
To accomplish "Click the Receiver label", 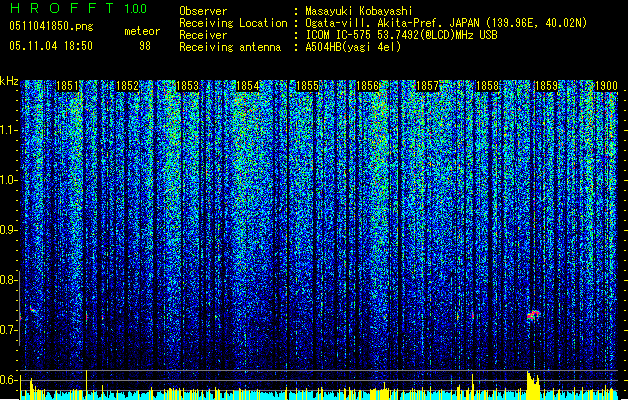I will 203,35.
